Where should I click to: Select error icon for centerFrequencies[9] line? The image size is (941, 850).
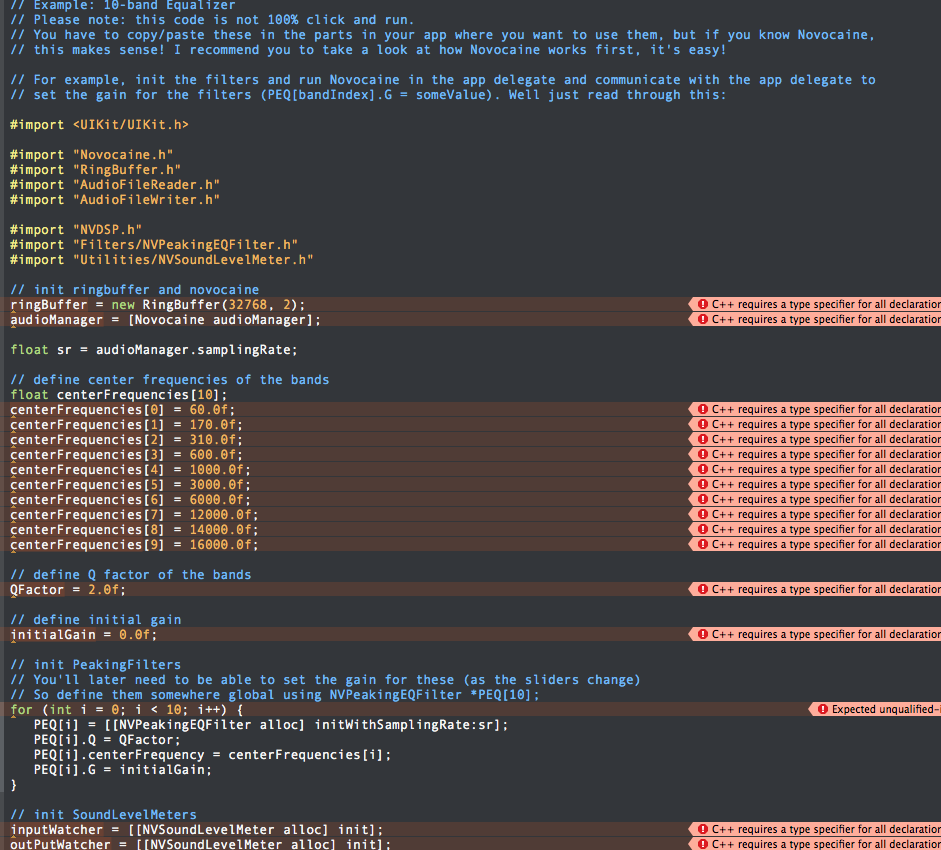point(703,544)
